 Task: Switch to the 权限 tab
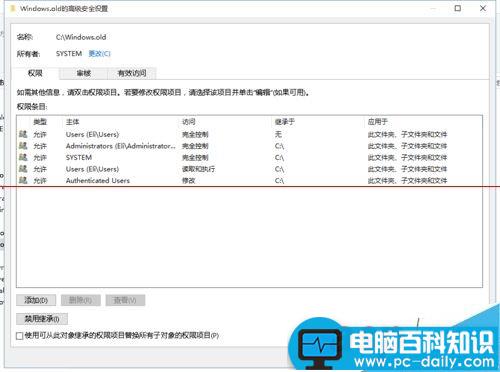(x=35, y=73)
